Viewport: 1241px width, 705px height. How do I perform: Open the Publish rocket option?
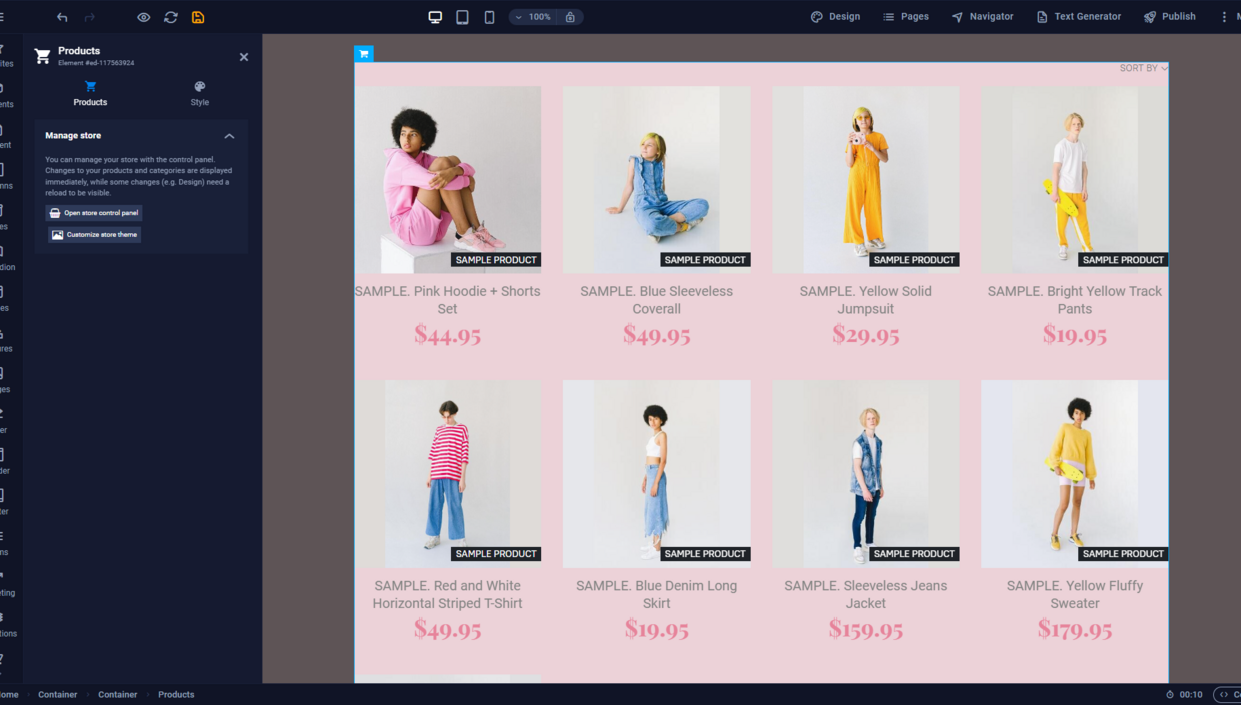click(x=1169, y=17)
